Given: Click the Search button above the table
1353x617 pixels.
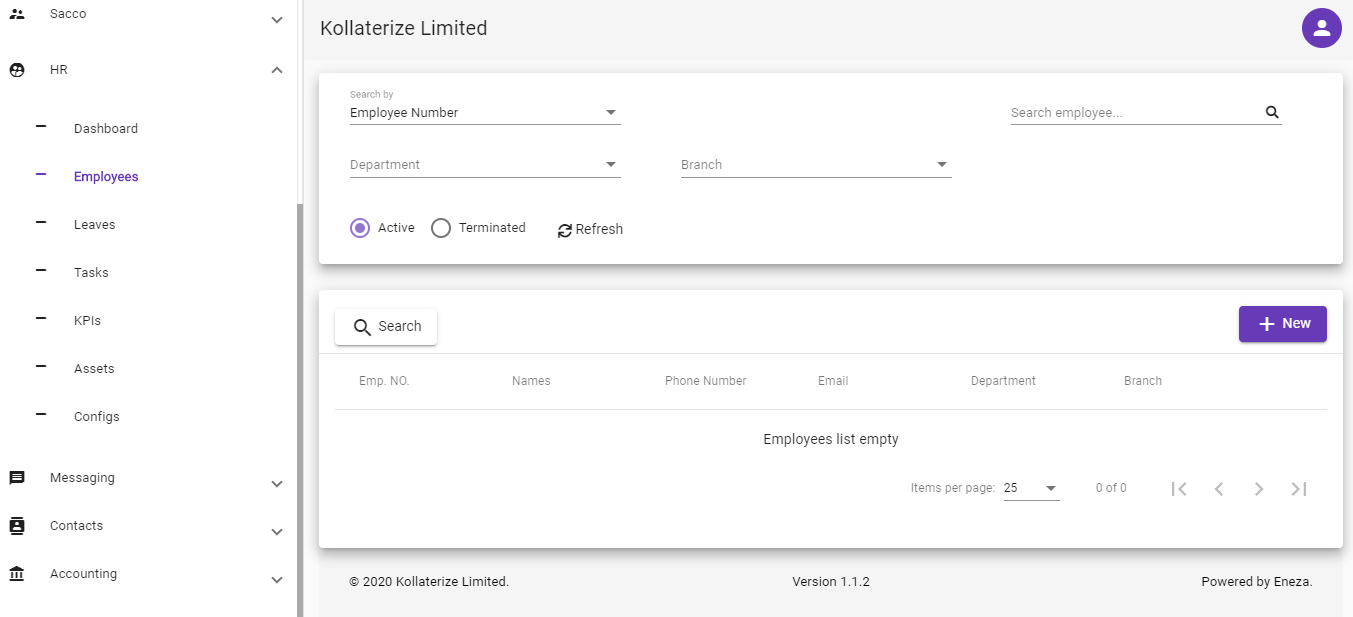Looking at the screenshot, I should coord(386,326).
